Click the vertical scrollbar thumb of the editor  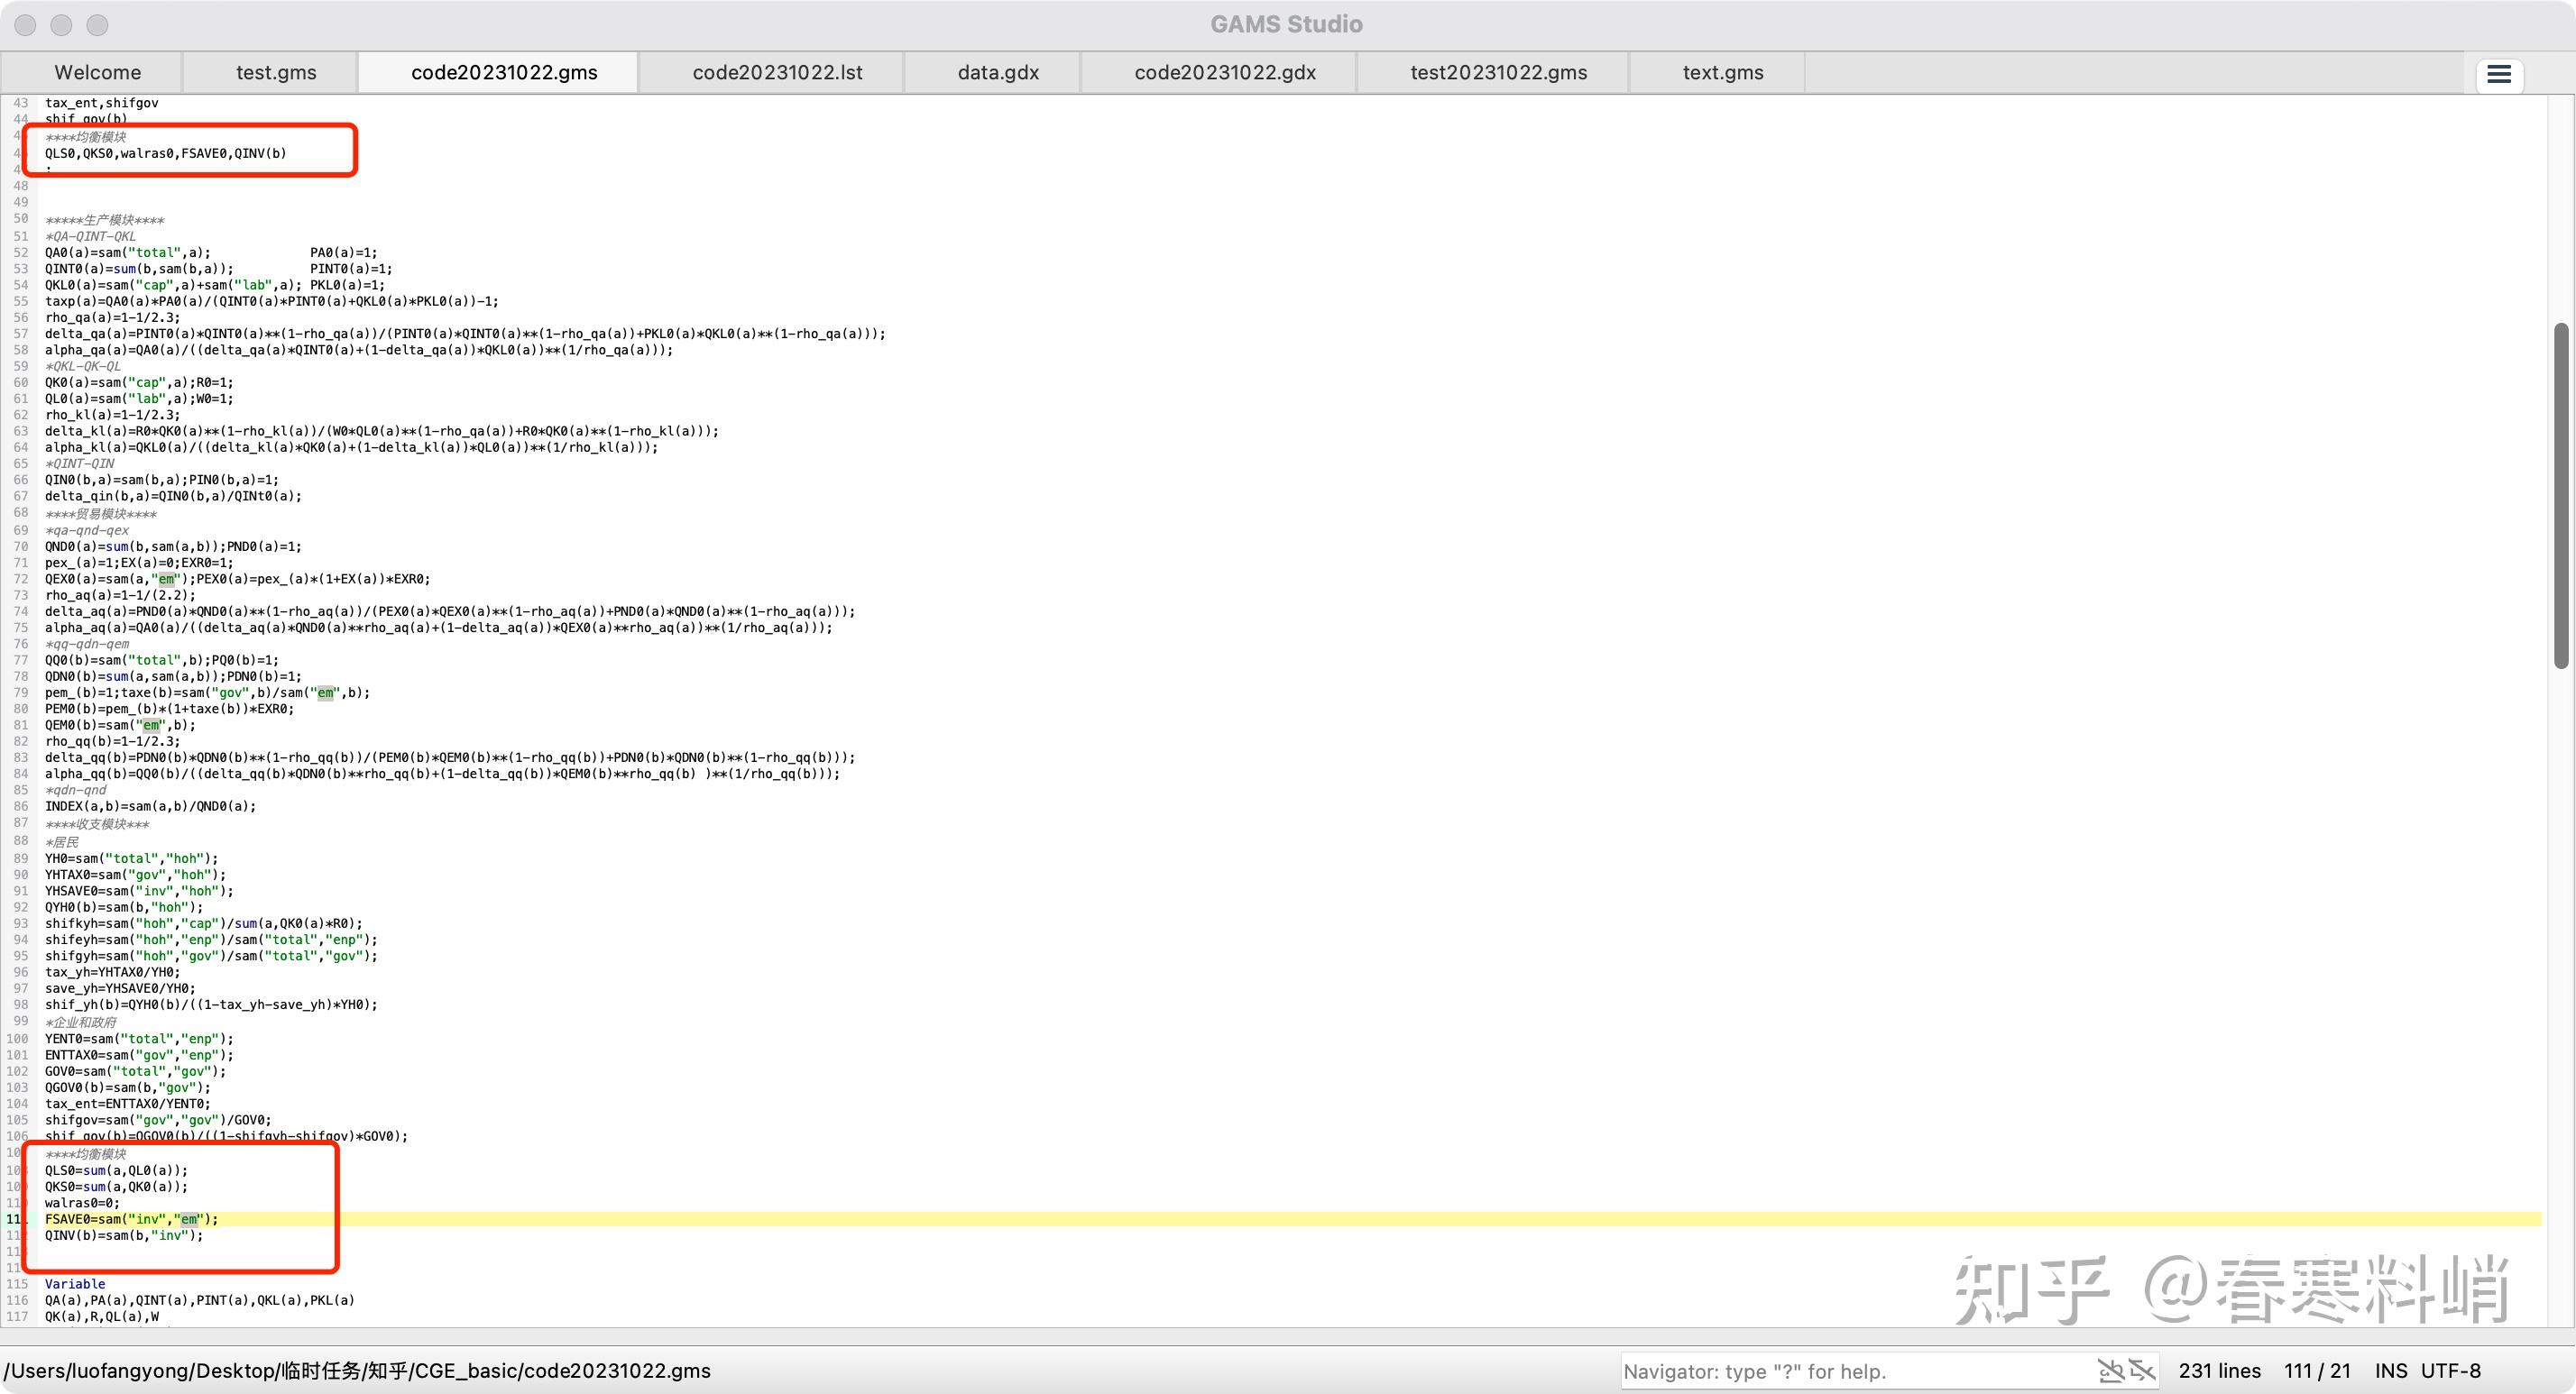(x=2560, y=495)
